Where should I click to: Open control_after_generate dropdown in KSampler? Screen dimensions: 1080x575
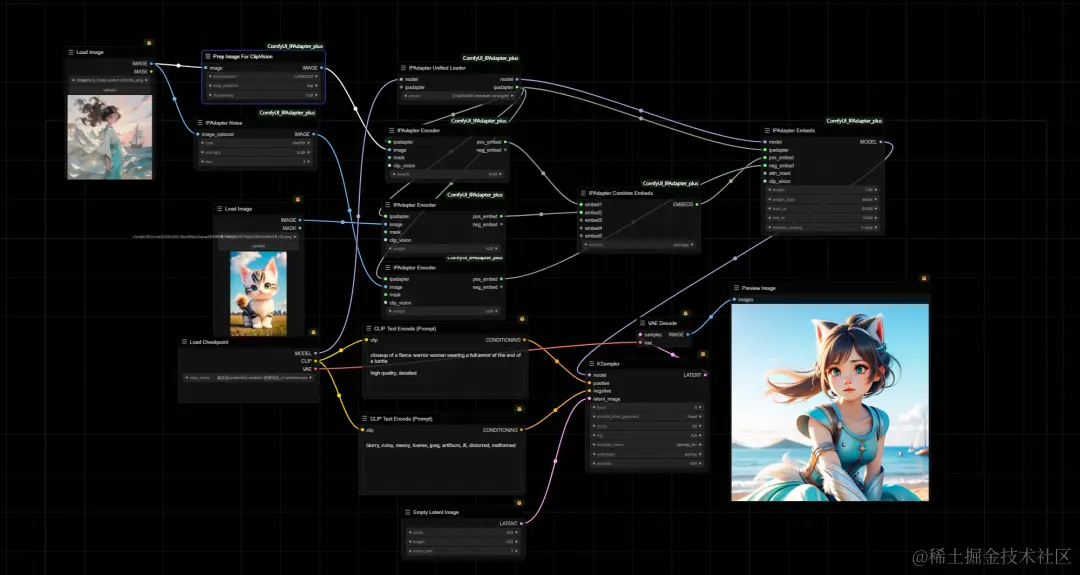coord(646,417)
